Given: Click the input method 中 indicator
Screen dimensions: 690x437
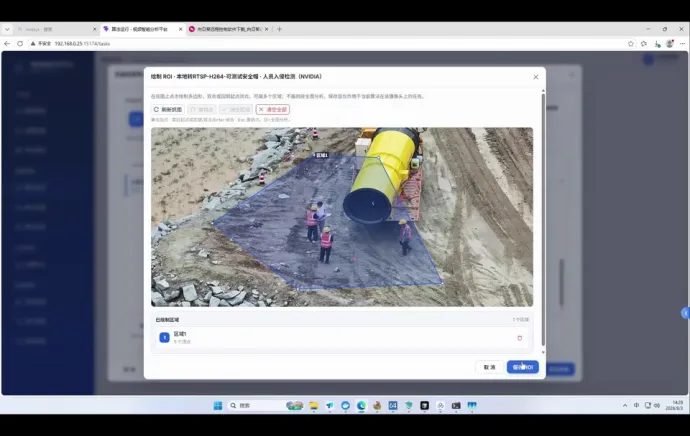Looking at the screenshot, I should click(x=636, y=405).
